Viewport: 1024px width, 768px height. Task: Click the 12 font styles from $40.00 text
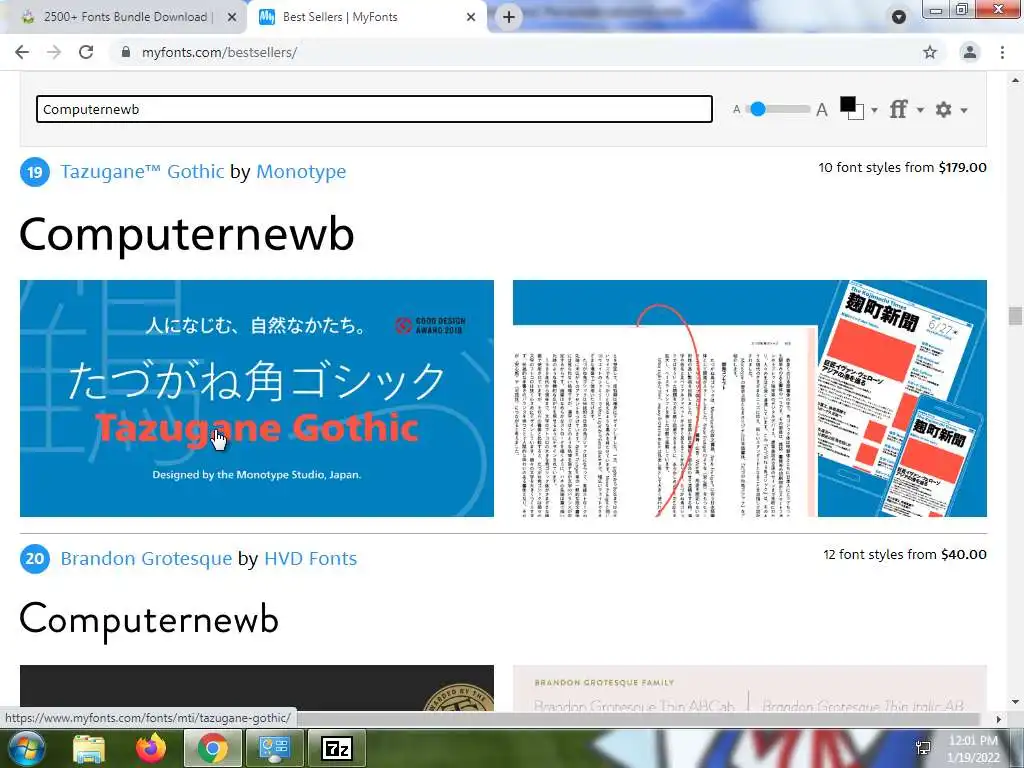click(904, 554)
